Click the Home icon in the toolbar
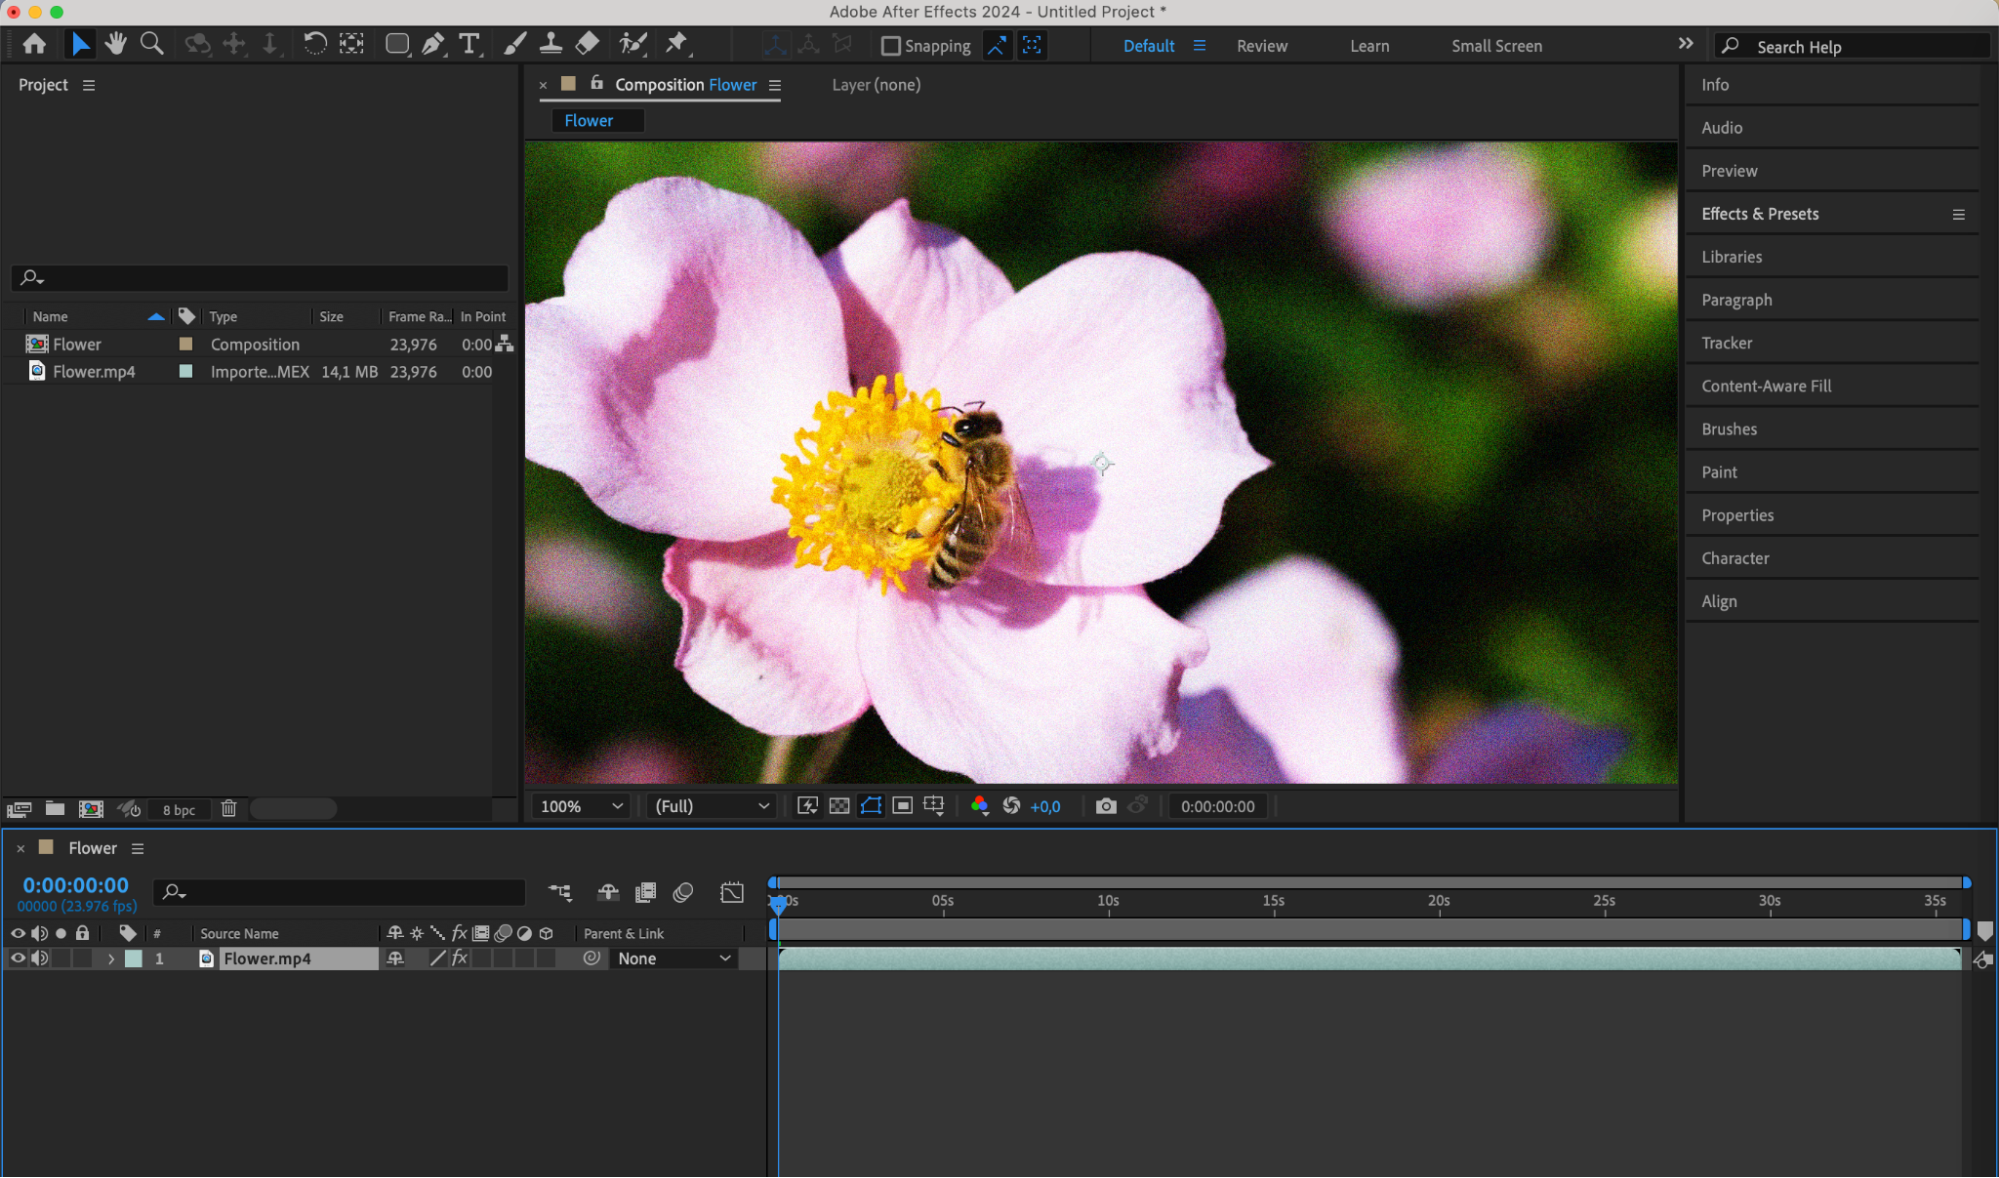 pyautogui.click(x=34, y=43)
